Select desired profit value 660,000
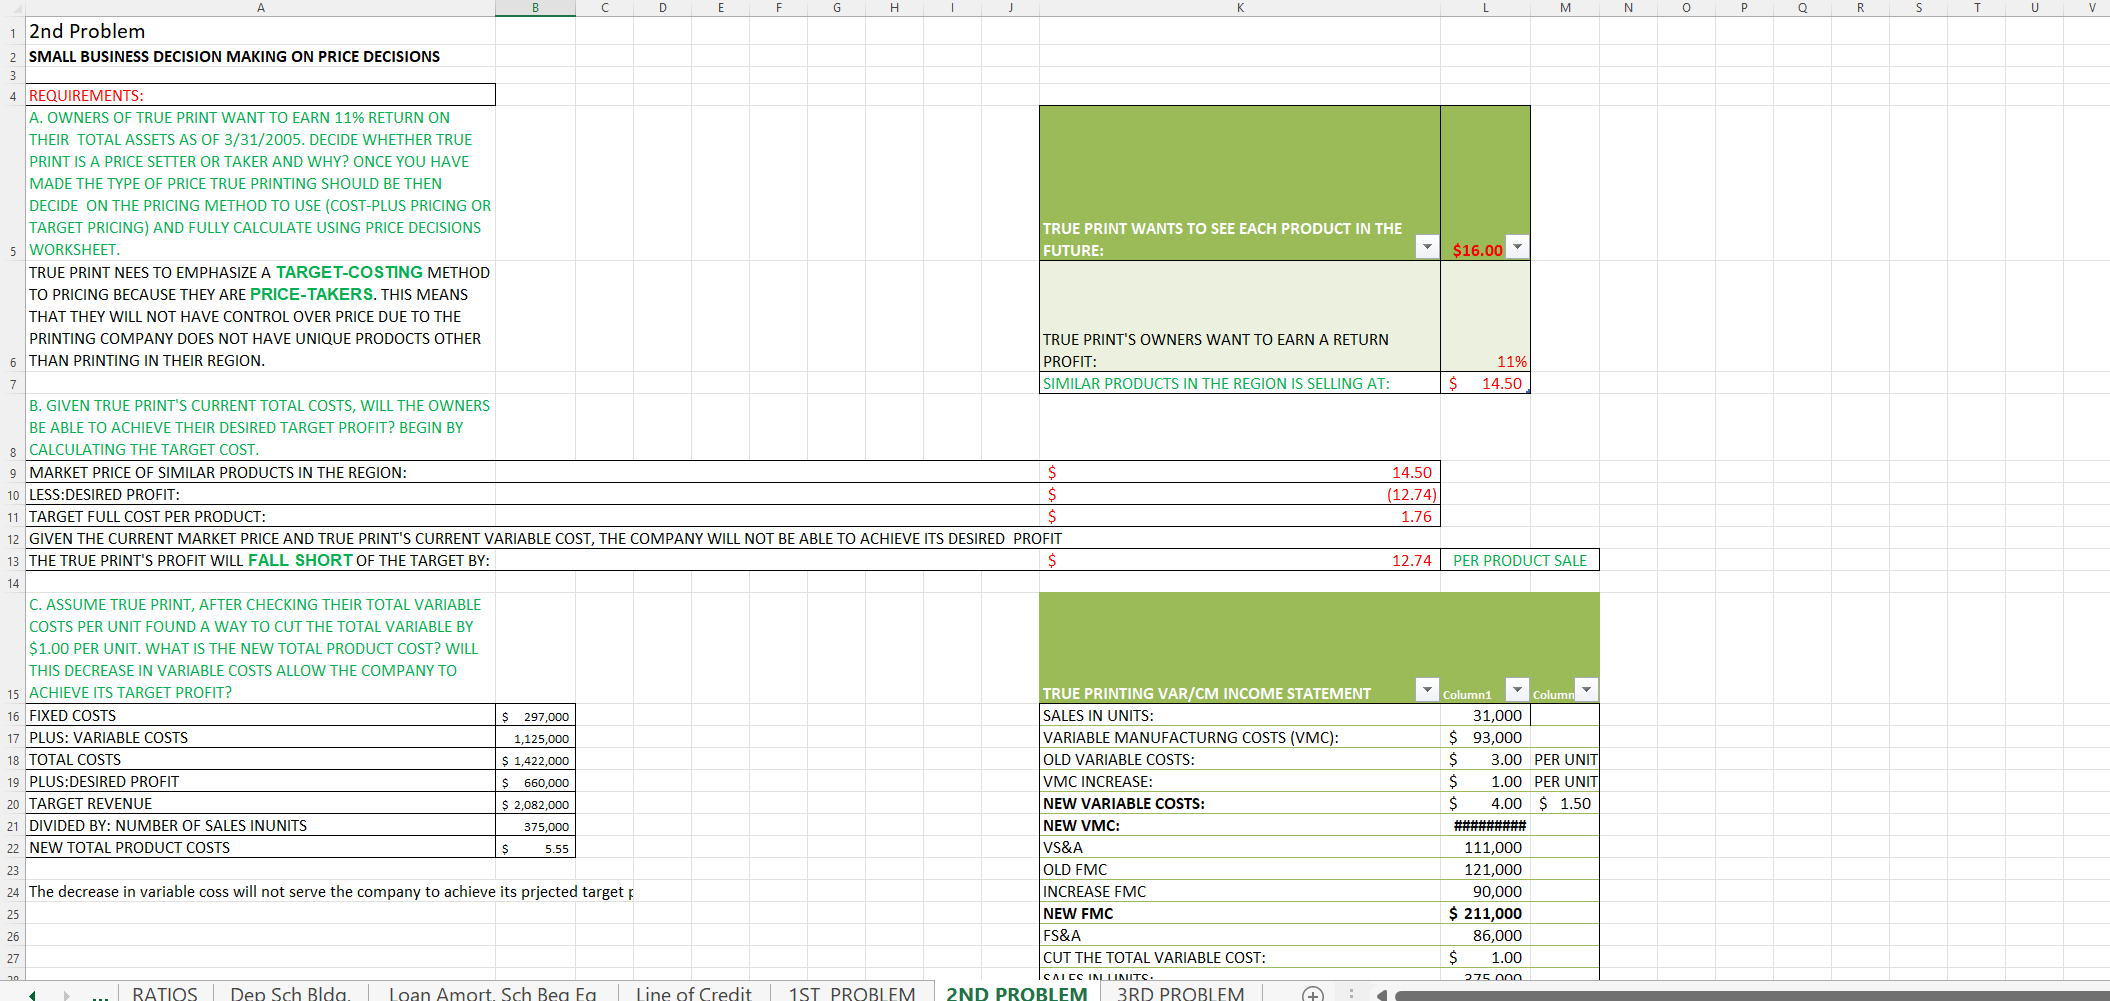This screenshot has width=2110, height=1001. coord(535,782)
